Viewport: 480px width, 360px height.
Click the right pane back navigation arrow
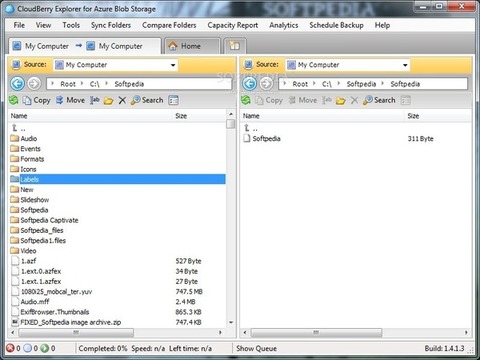coord(249,83)
